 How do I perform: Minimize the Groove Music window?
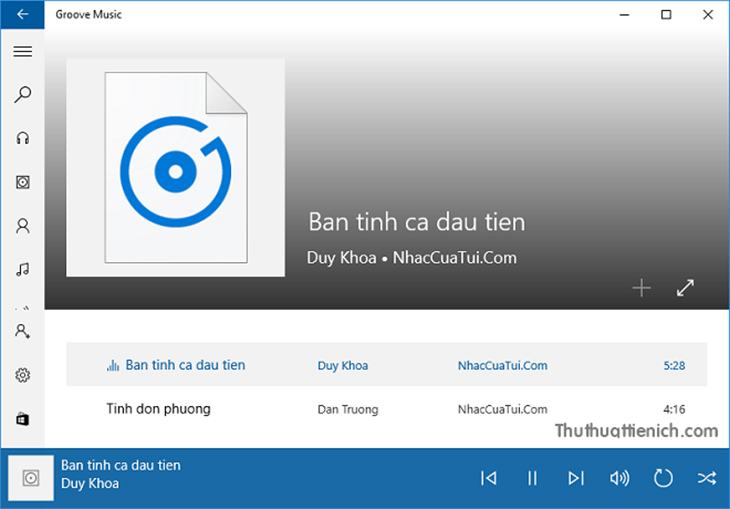(624, 14)
